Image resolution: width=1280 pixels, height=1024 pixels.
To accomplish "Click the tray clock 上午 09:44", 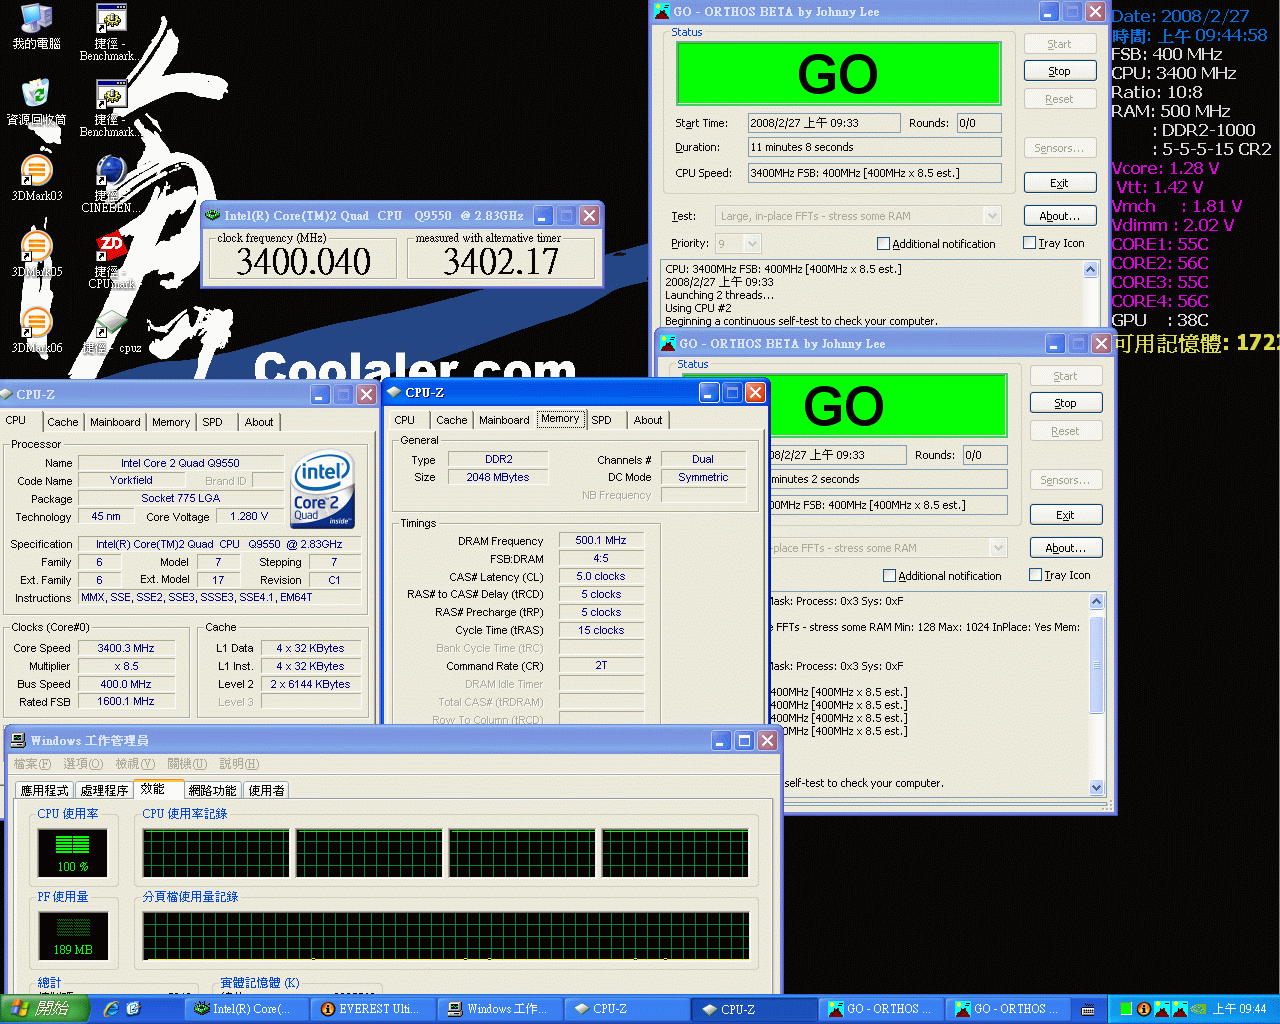I will point(1240,1009).
